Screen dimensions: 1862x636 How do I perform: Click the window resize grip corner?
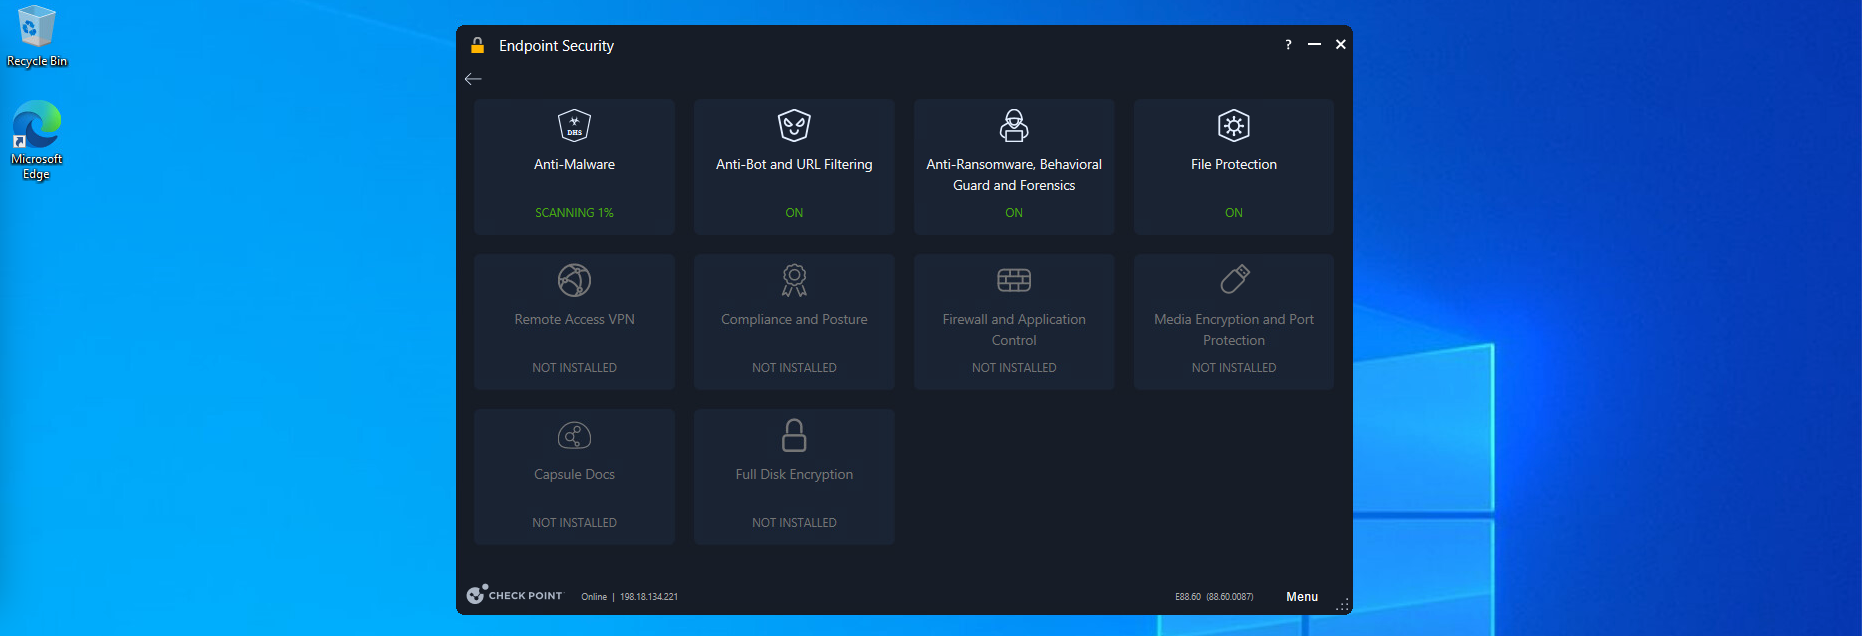tap(1343, 605)
